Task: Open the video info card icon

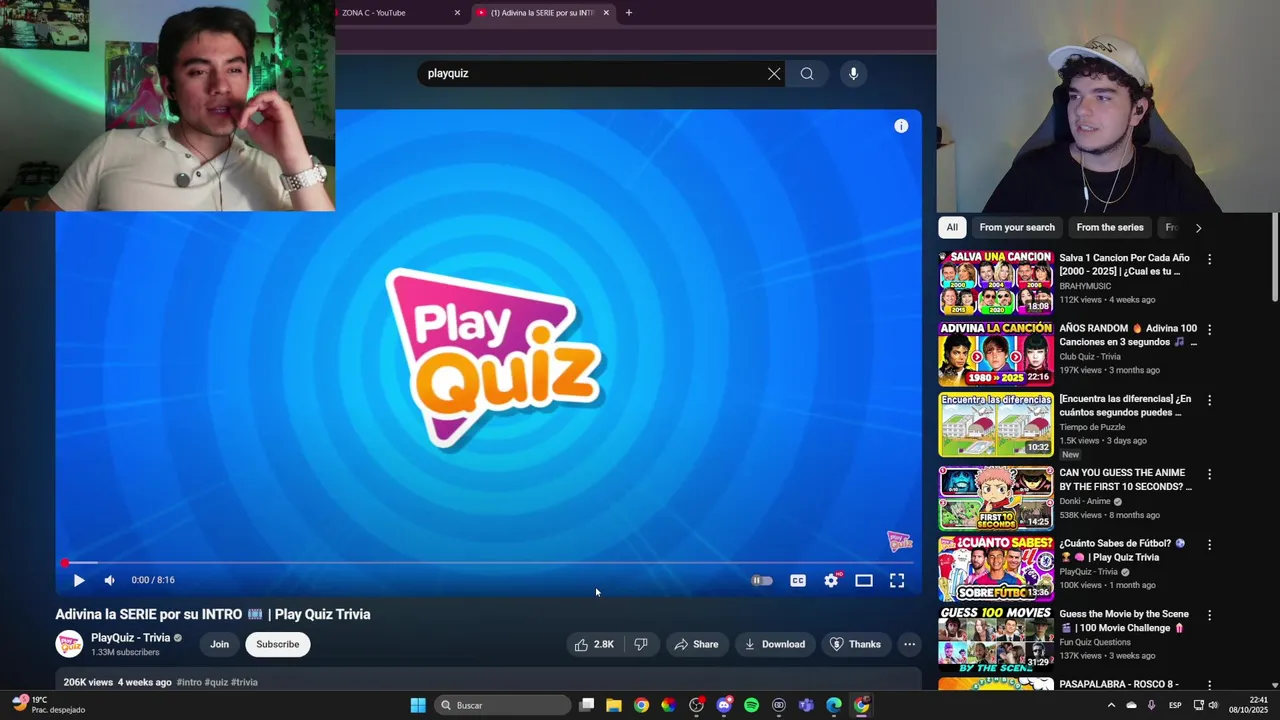Action: pyautogui.click(x=901, y=126)
